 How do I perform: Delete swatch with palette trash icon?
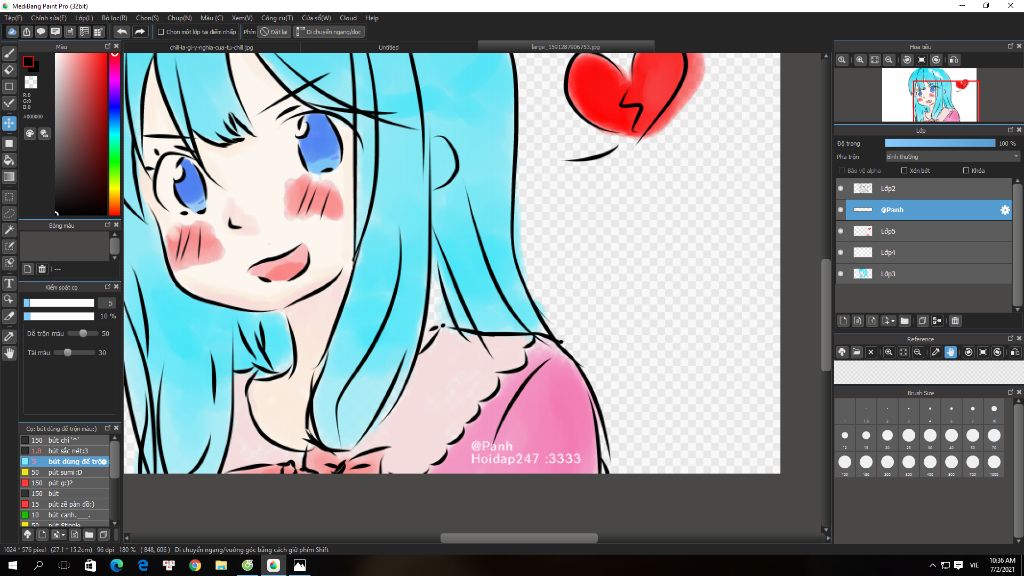42,269
